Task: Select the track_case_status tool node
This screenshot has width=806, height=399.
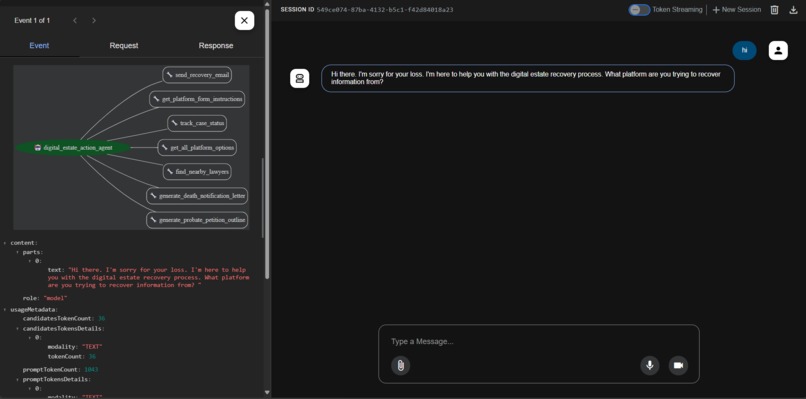Action: click(197, 123)
